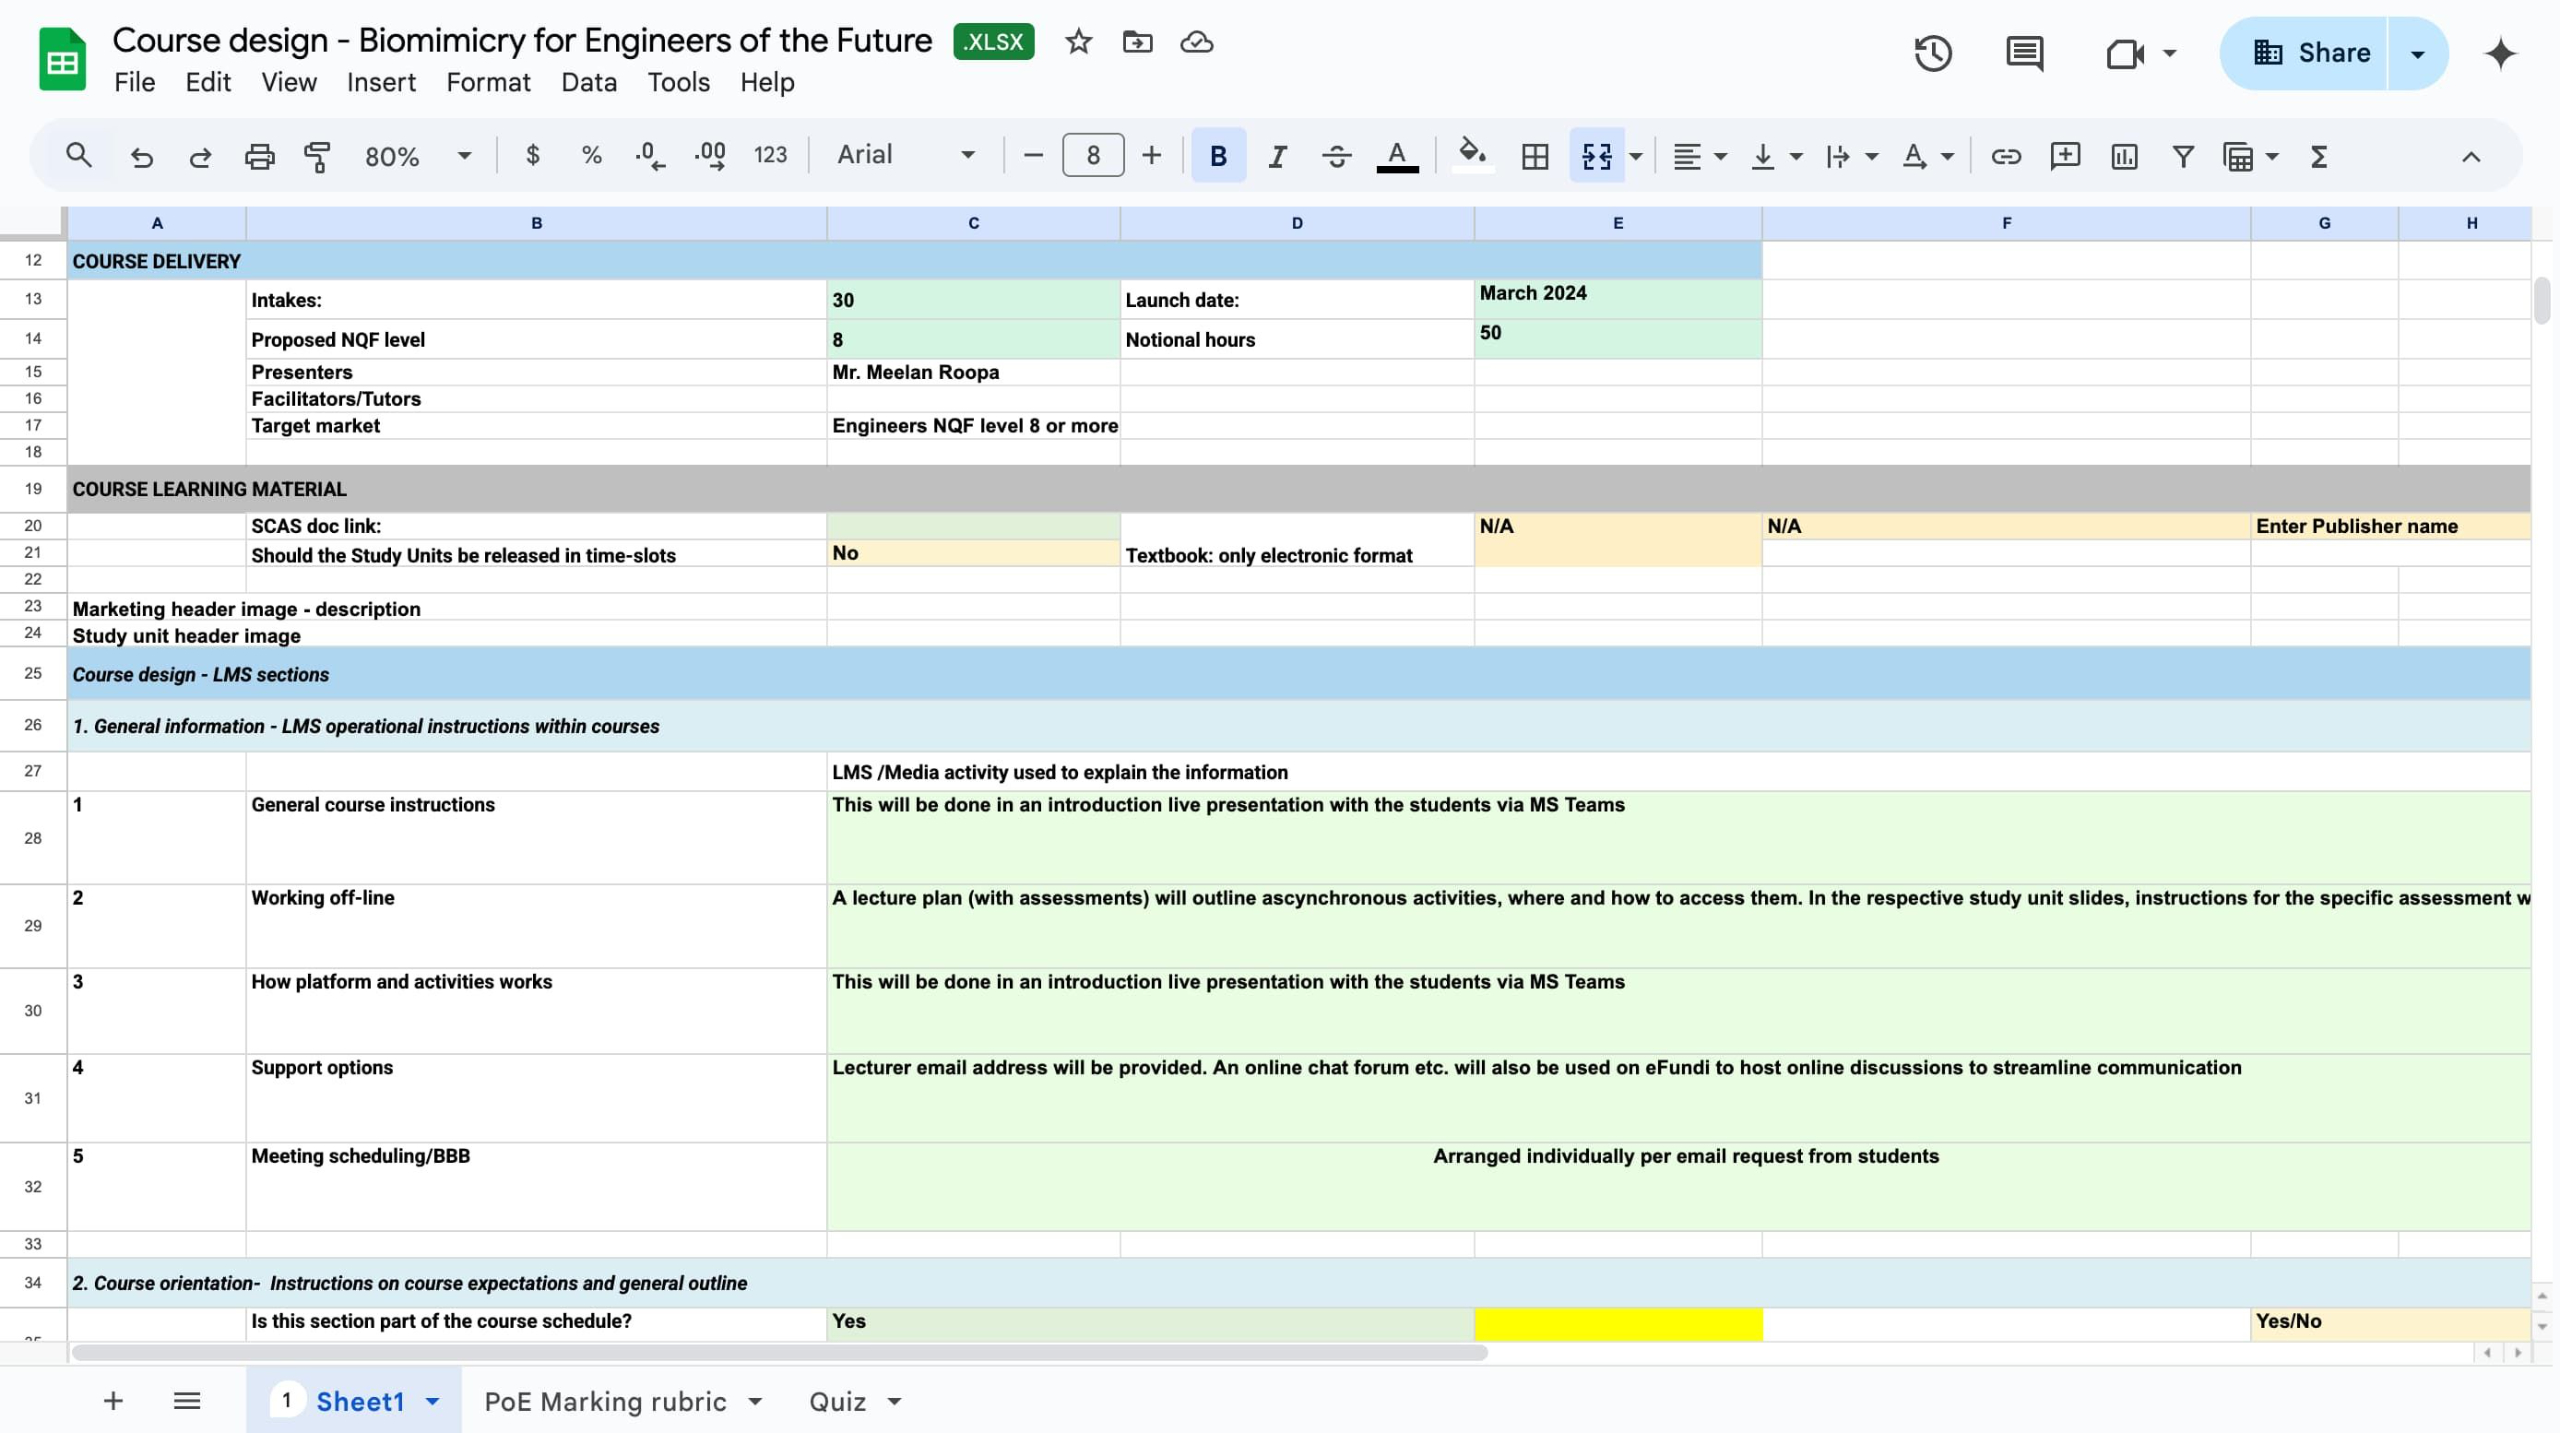Click the paint format roller icon
Image resolution: width=2560 pixels, height=1433 pixels.
[317, 156]
